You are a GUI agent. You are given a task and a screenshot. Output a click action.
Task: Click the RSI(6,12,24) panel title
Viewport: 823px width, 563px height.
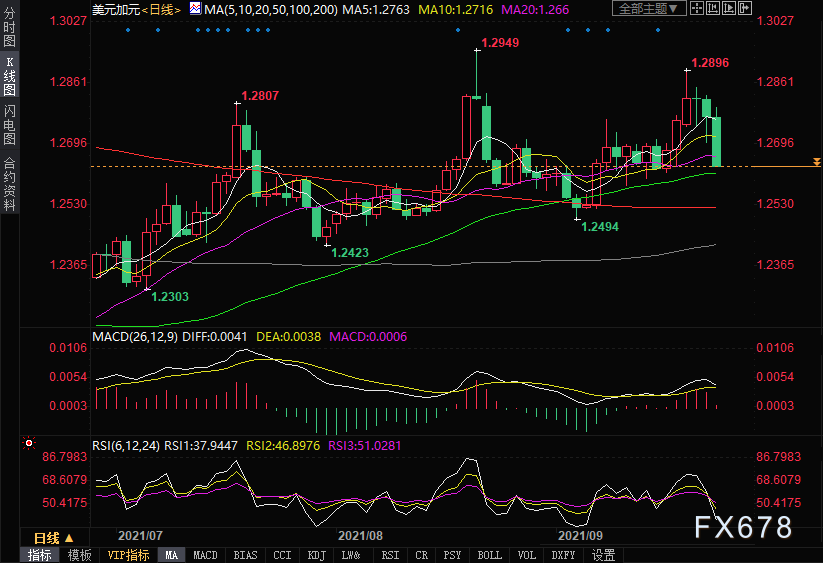coord(126,446)
